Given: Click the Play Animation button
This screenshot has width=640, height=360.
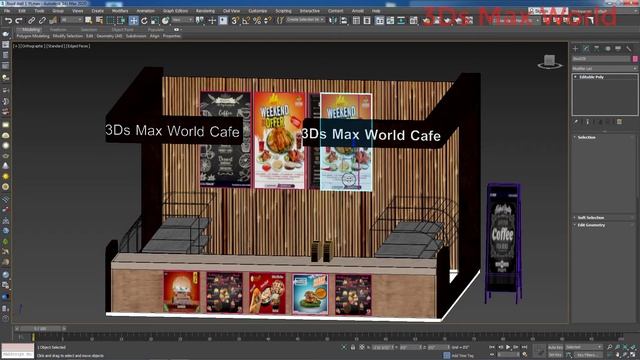Looking at the screenshot, I should tap(508, 347).
